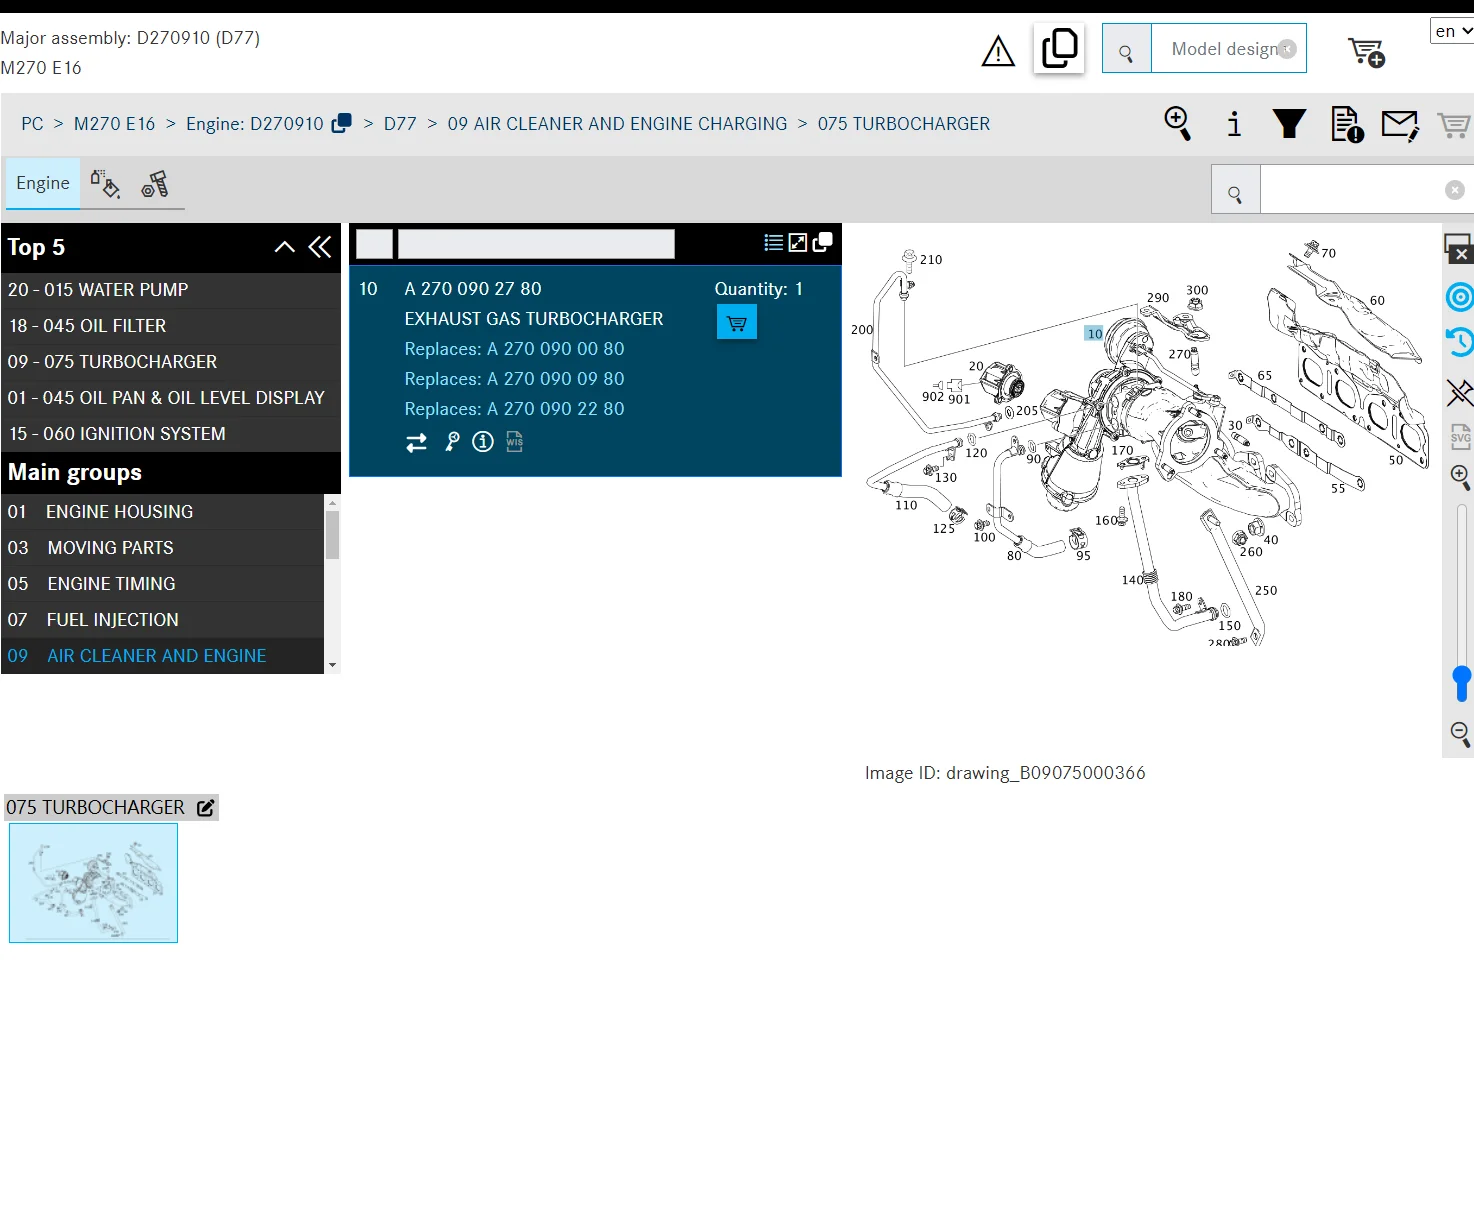Click the D77 breadcrumb link
This screenshot has height=1208, width=1474.
pos(400,124)
